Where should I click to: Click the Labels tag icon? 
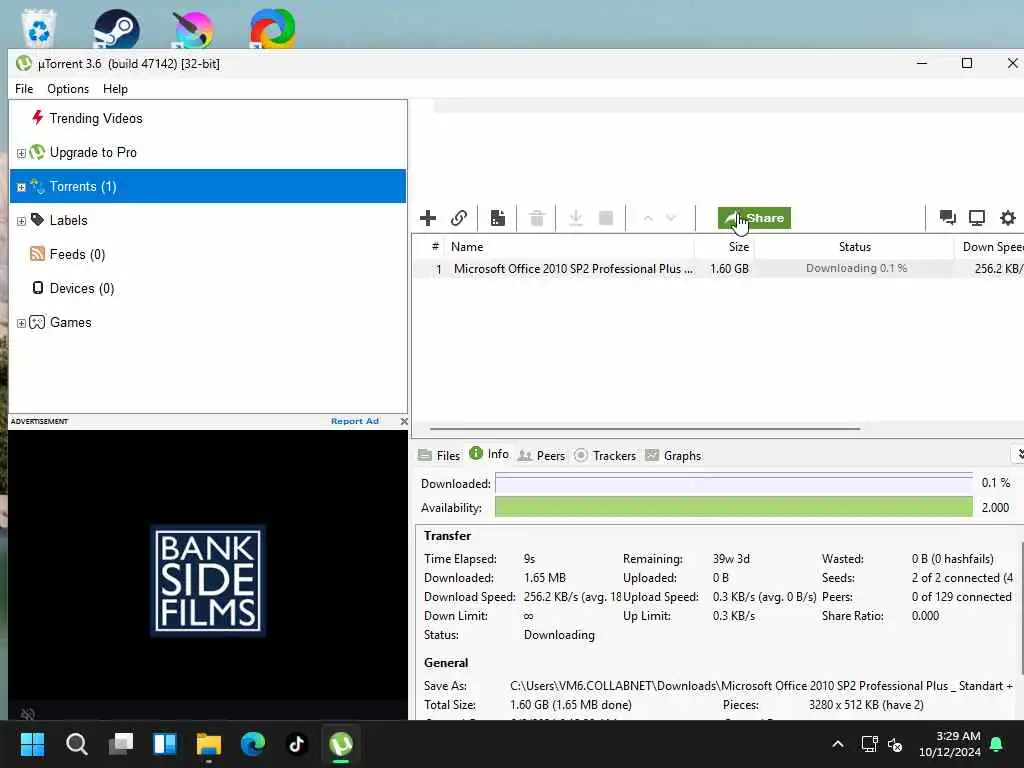(x=37, y=219)
